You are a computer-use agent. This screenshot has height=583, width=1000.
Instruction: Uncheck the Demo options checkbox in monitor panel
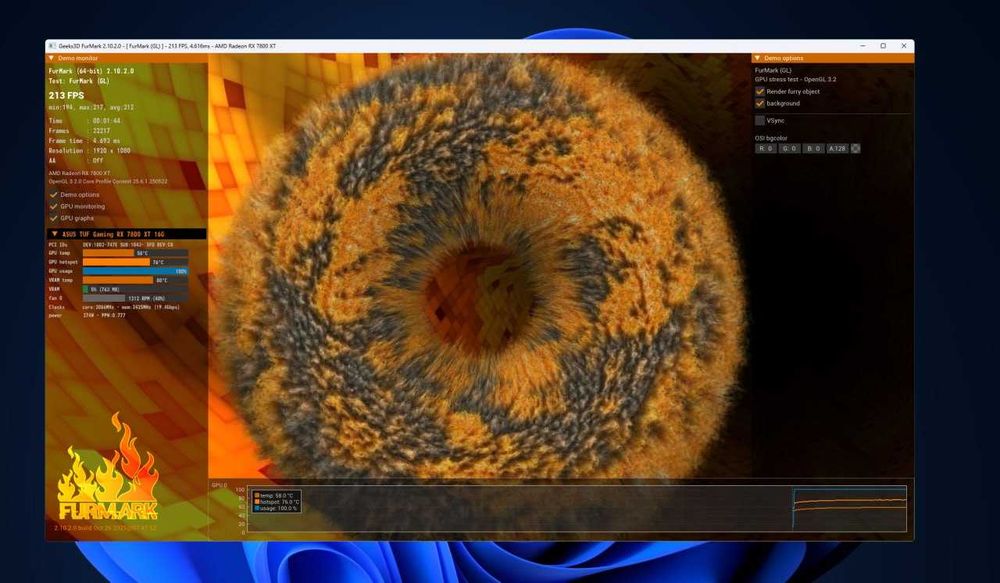tap(54, 195)
